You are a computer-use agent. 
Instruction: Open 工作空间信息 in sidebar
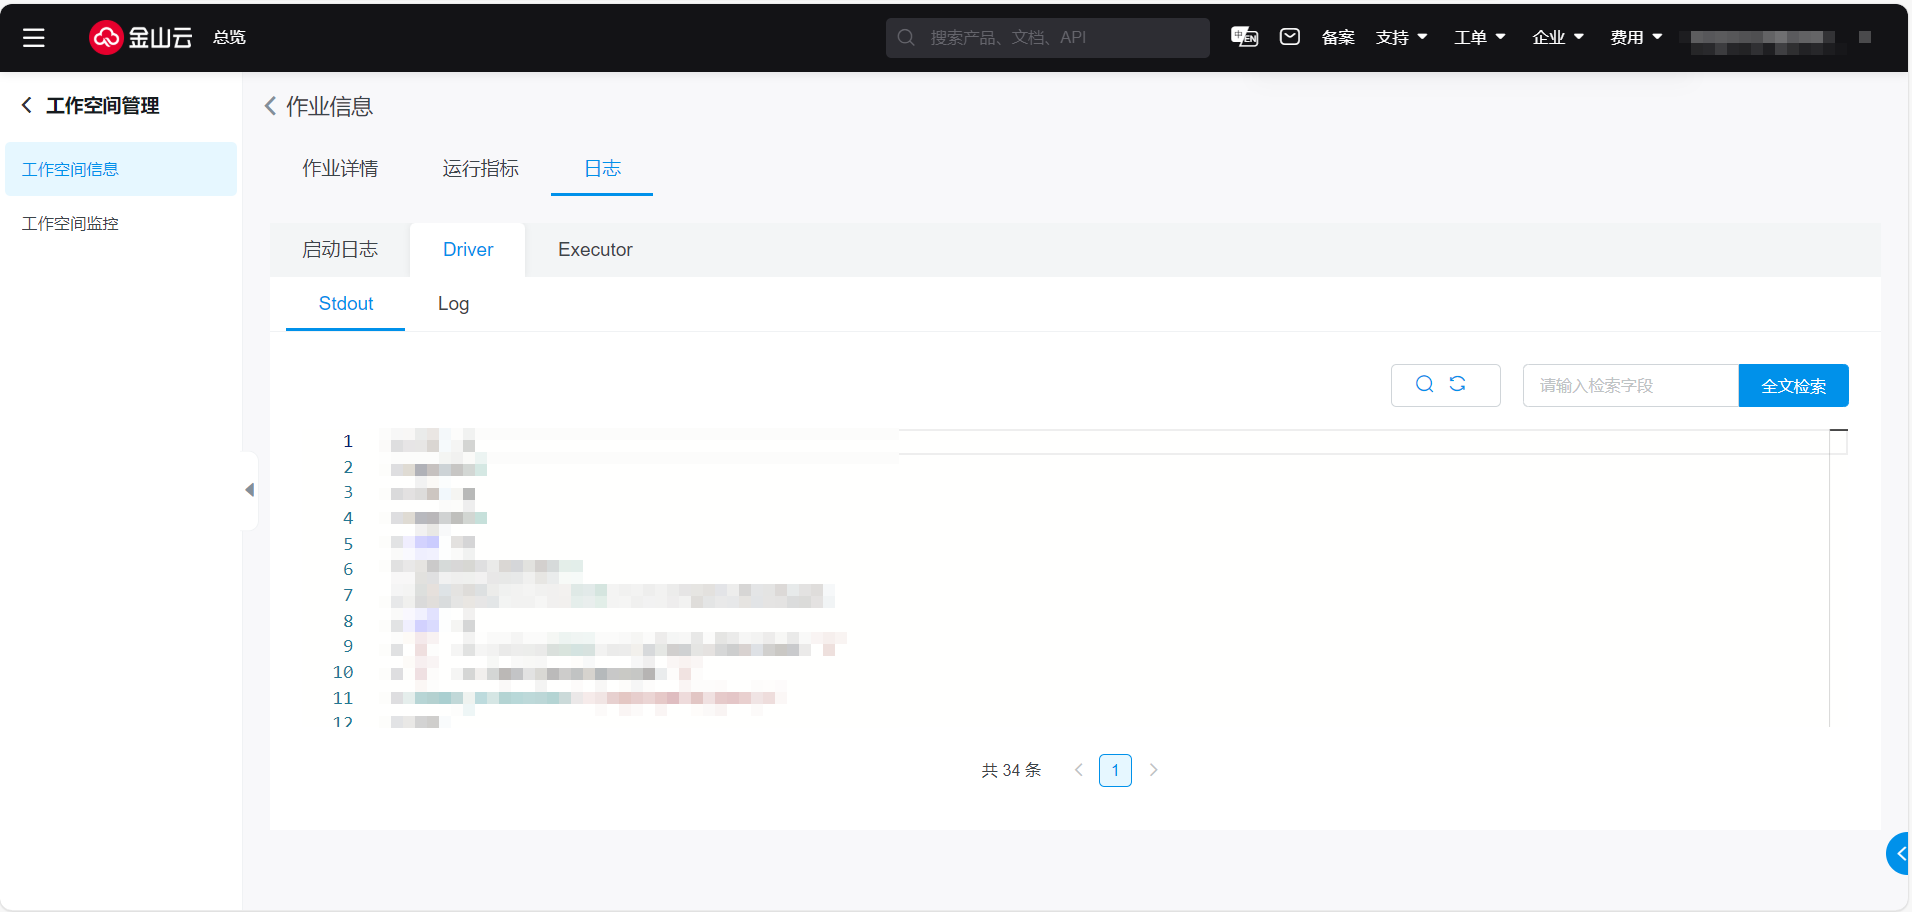(x=121, y=169)
